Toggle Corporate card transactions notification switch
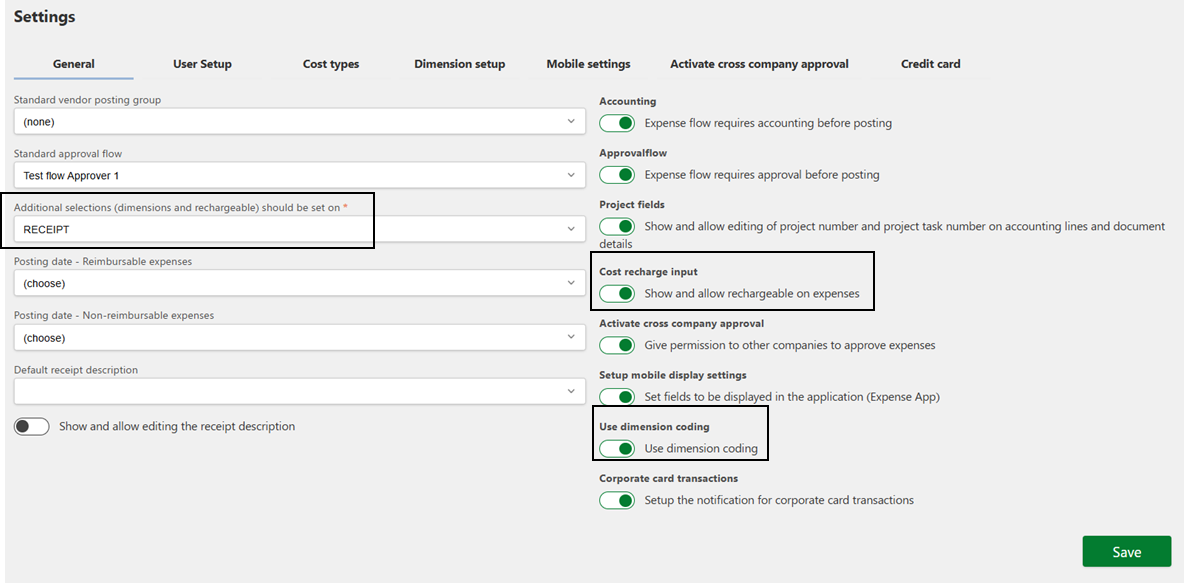The width and height of the screenshot is (1184, 583). [617, 499]
